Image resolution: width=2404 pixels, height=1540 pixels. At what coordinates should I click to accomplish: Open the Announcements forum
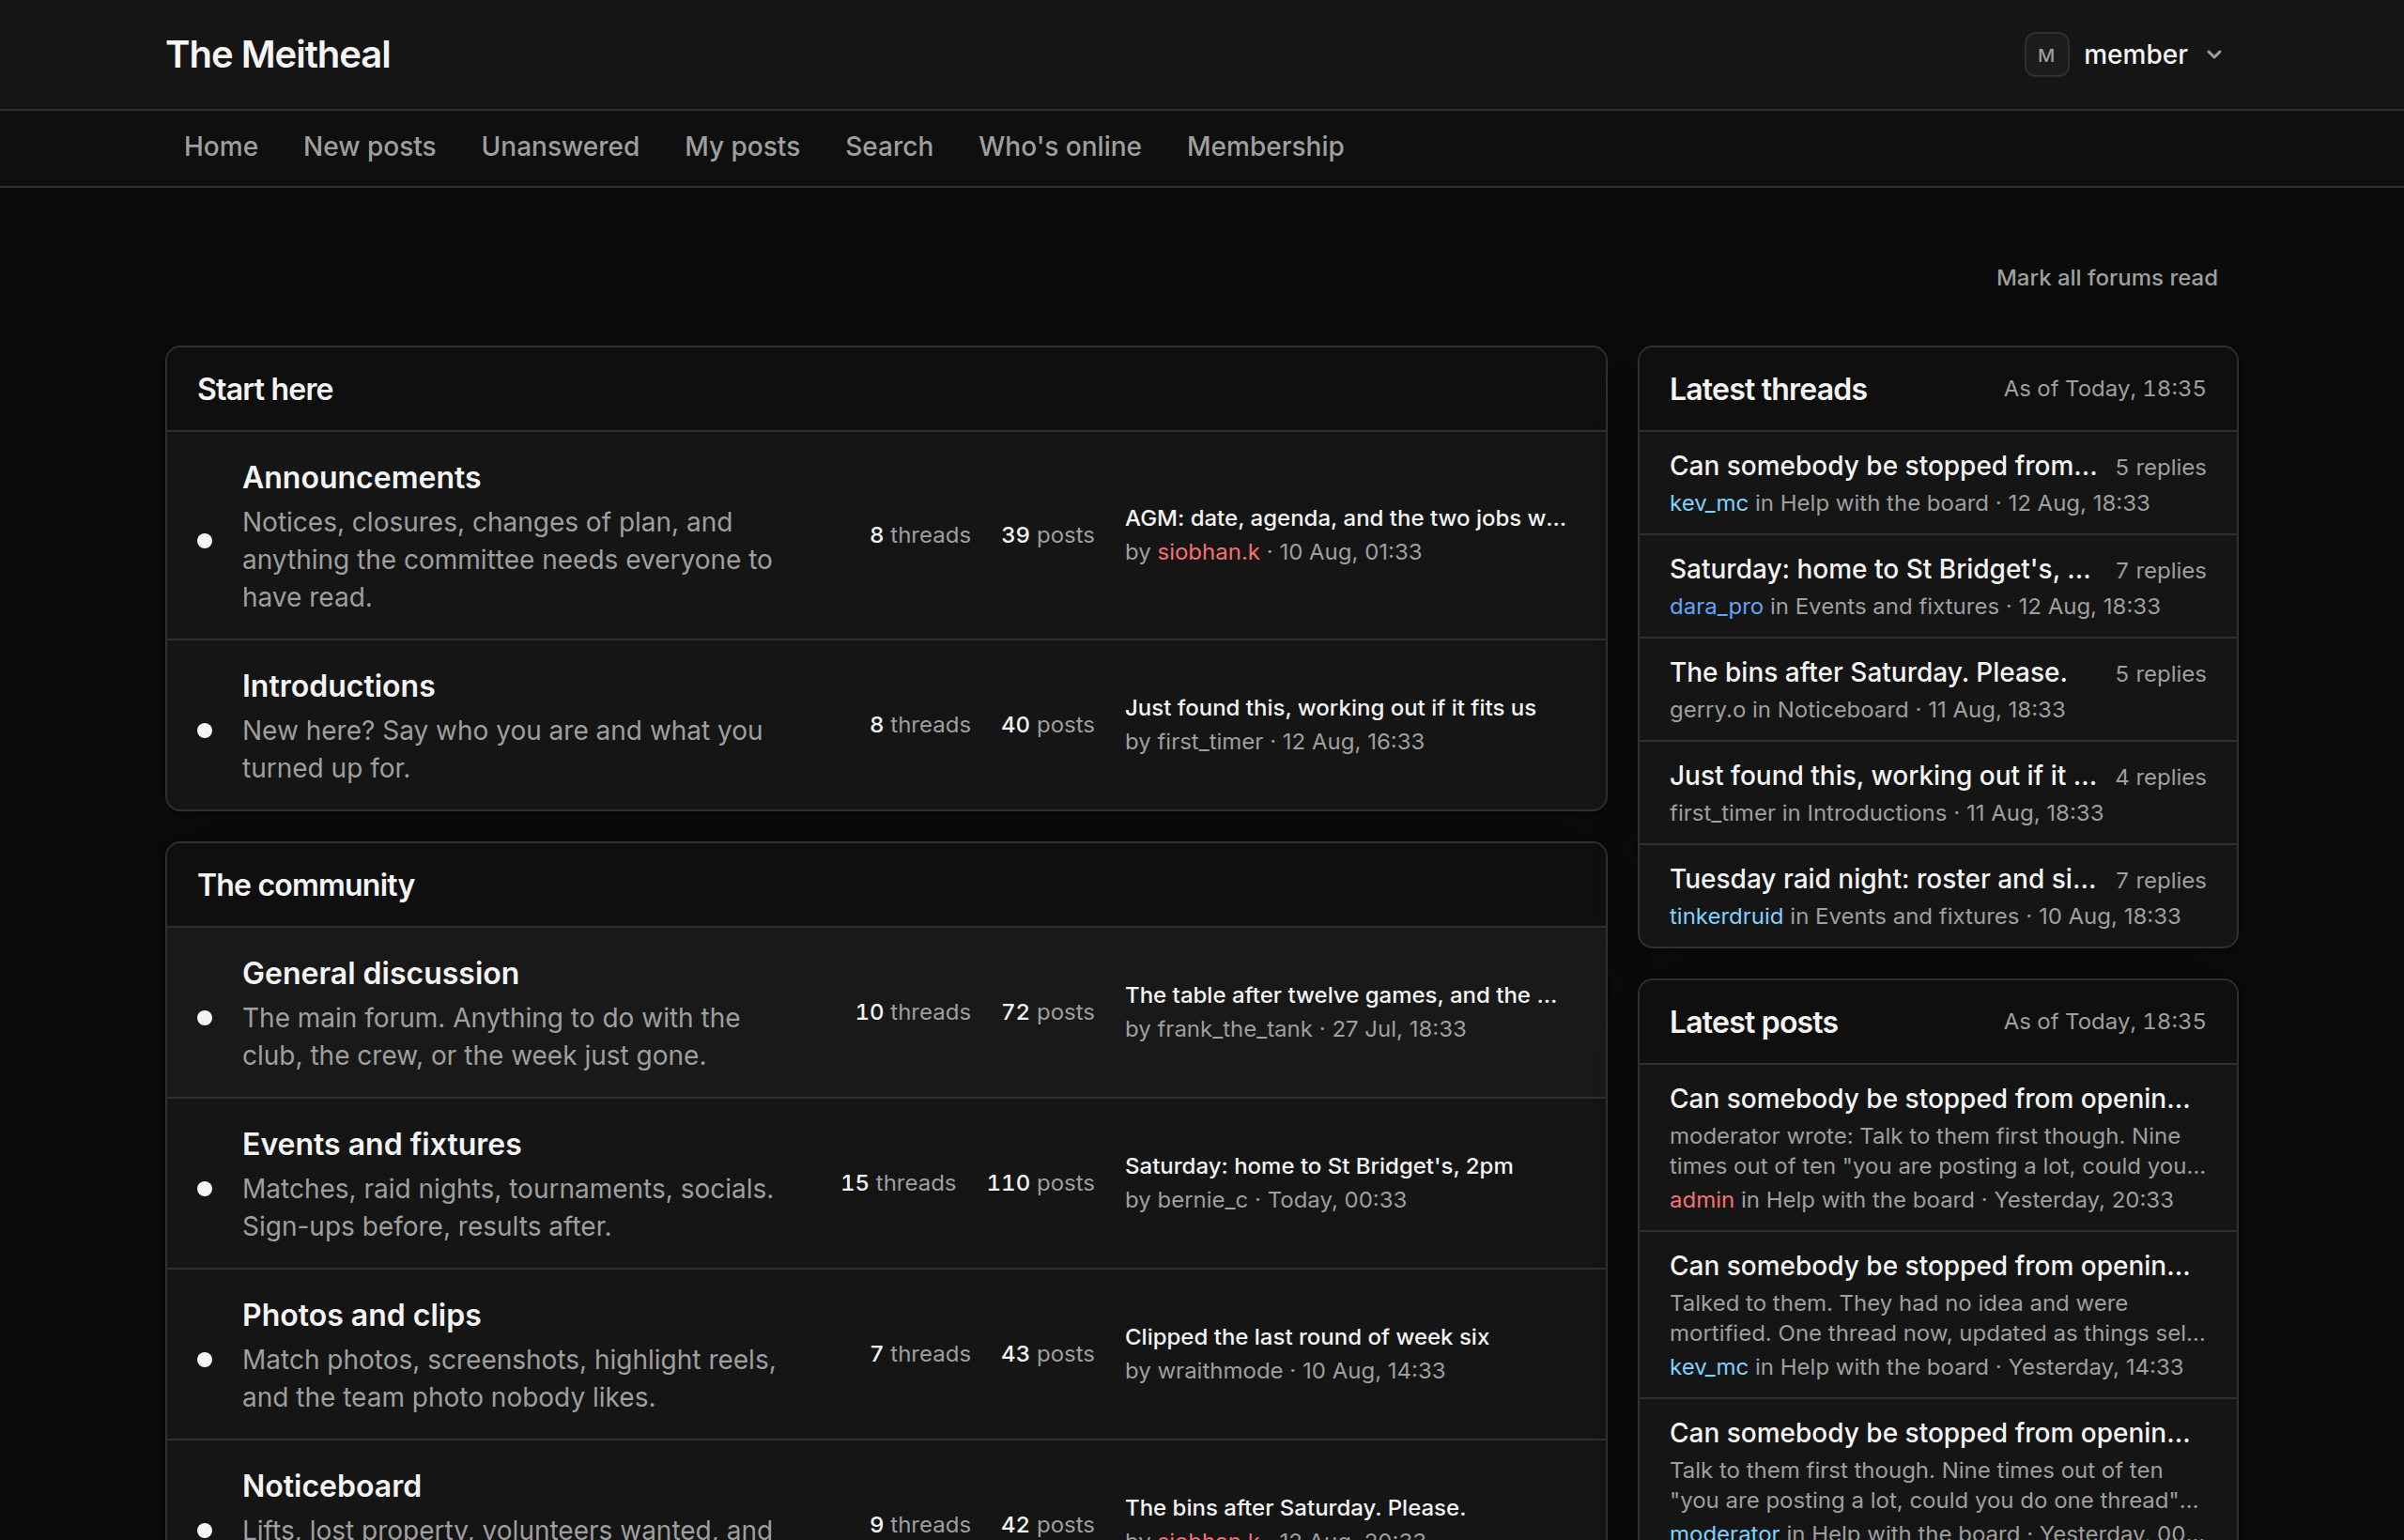[361, 478]
